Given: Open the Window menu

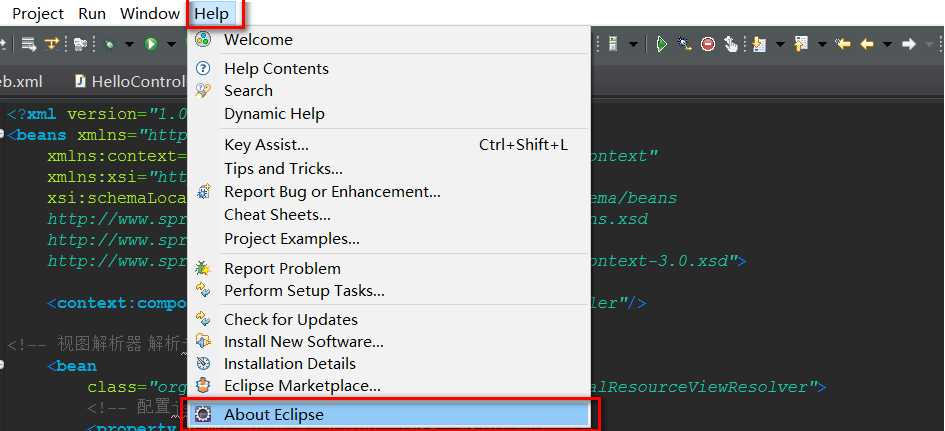Looking at the screenshot, I should pos(150,13).
